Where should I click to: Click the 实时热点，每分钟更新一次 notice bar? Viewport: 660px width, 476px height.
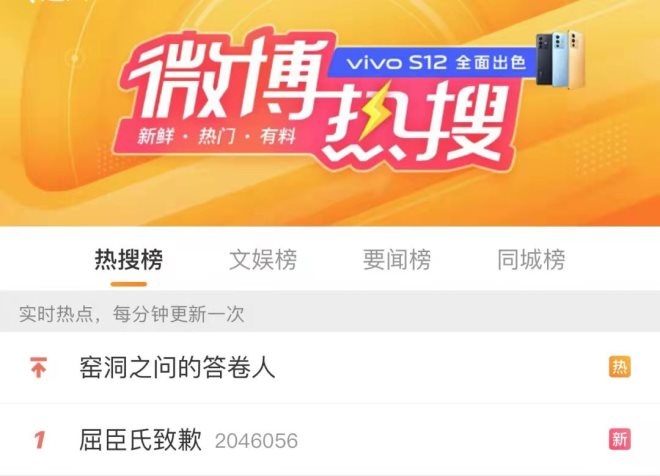click(330, 314)
